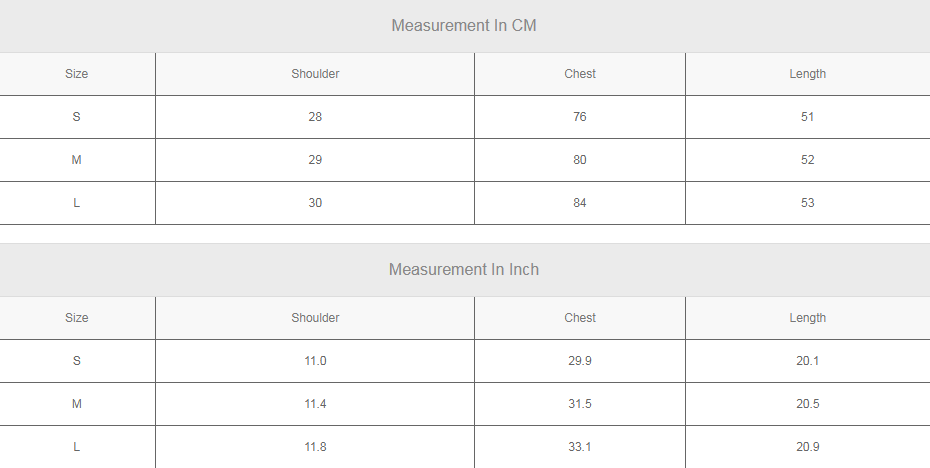Viewport: 930px width, 468px height.
Task: Click chest value 31.5 inches
Action: click(579, 403)
